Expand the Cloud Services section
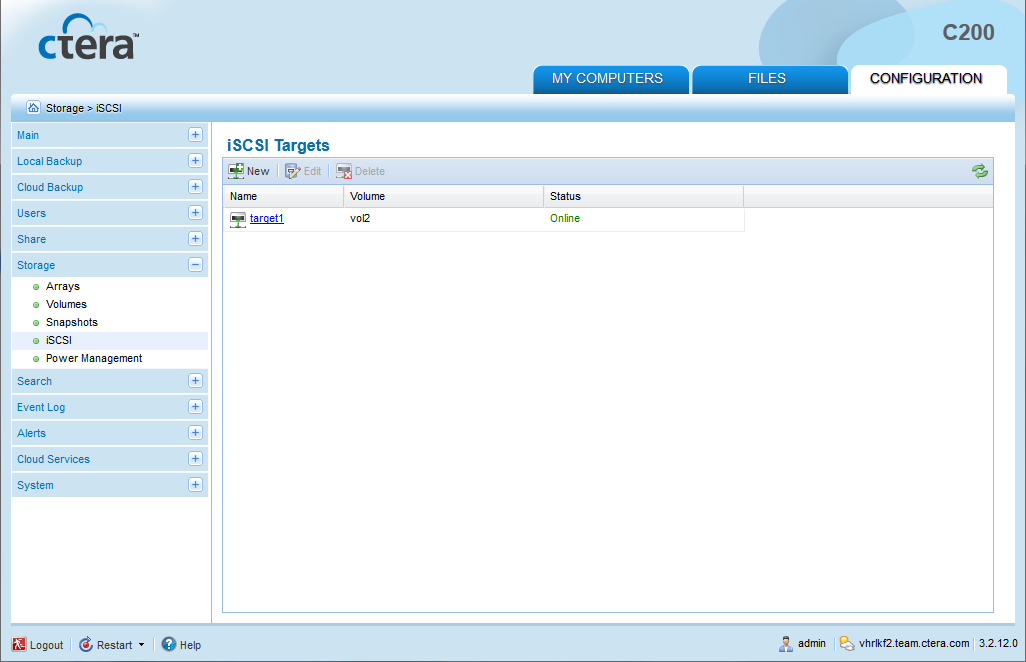Viewport: 1026px width, 662px height. (x=195, y=459)
